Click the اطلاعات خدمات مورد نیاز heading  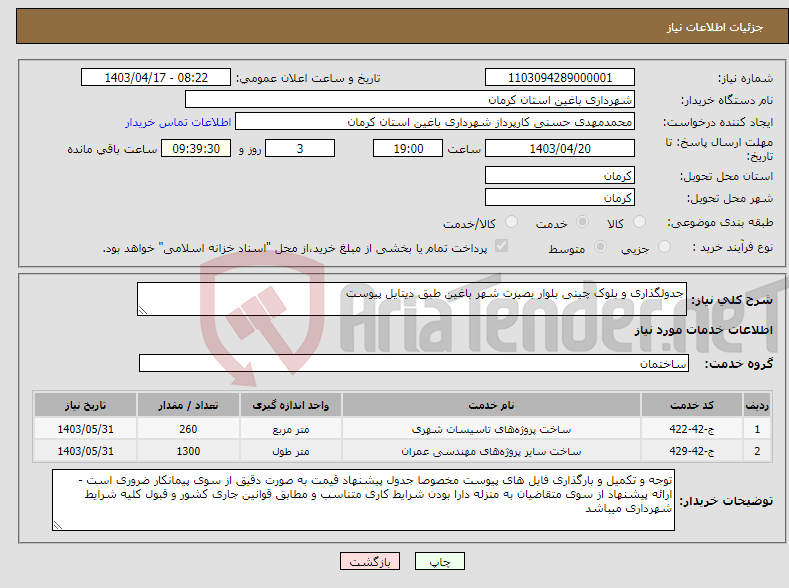pos(703,330)
